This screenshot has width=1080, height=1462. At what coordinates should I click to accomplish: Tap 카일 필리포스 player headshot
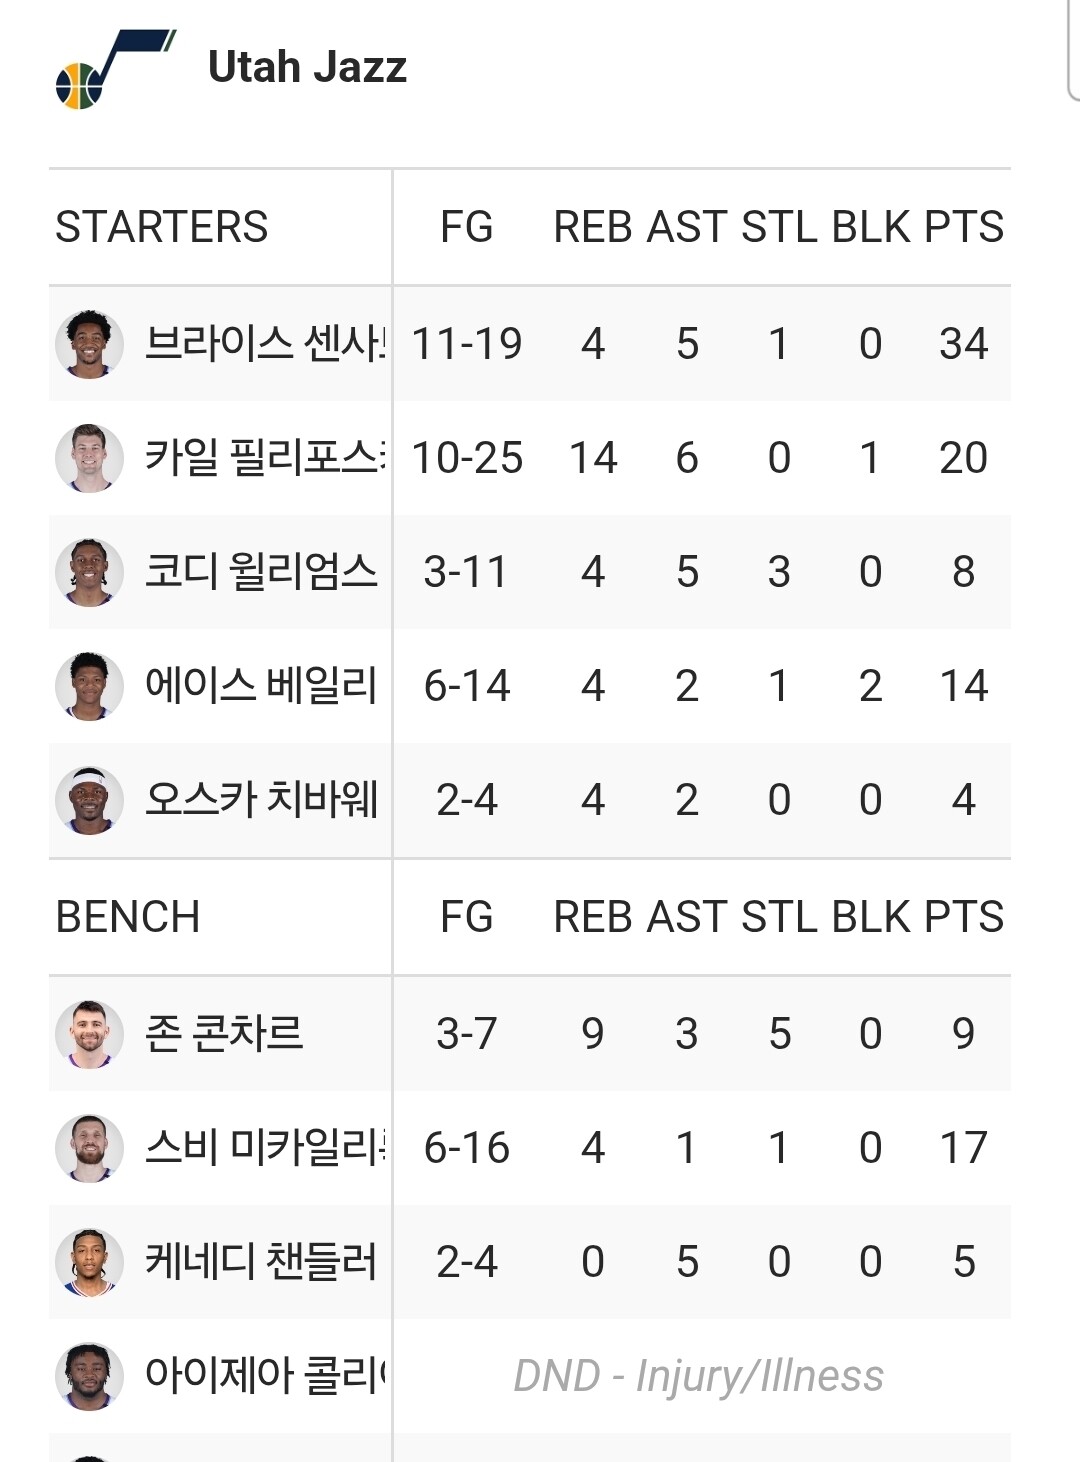(x=89, y=458)
